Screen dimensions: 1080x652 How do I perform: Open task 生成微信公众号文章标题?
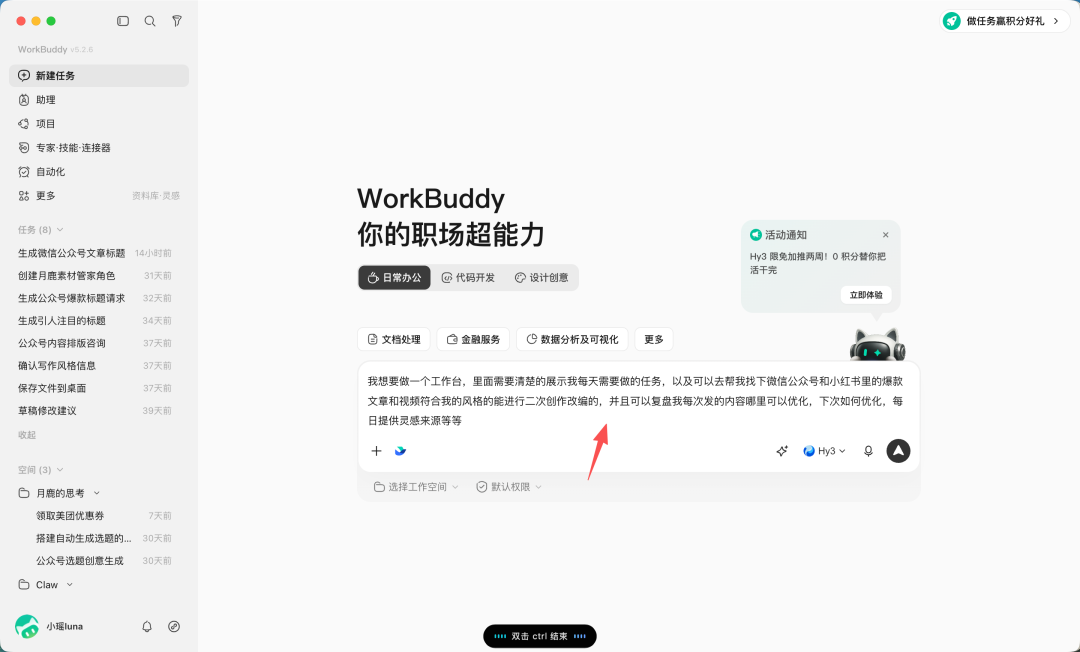pyautogui.click(x=72, y=253)
